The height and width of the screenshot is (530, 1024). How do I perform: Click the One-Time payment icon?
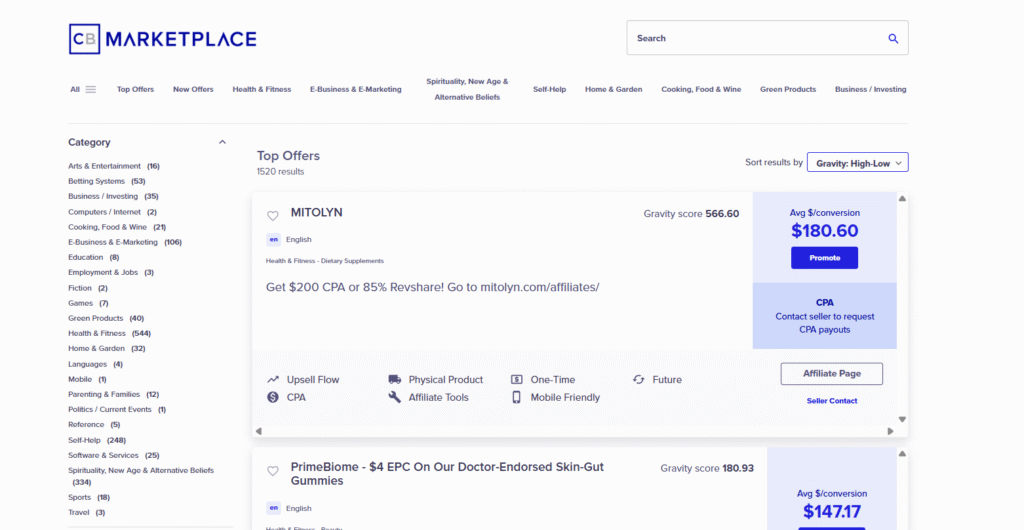point(517,379)
